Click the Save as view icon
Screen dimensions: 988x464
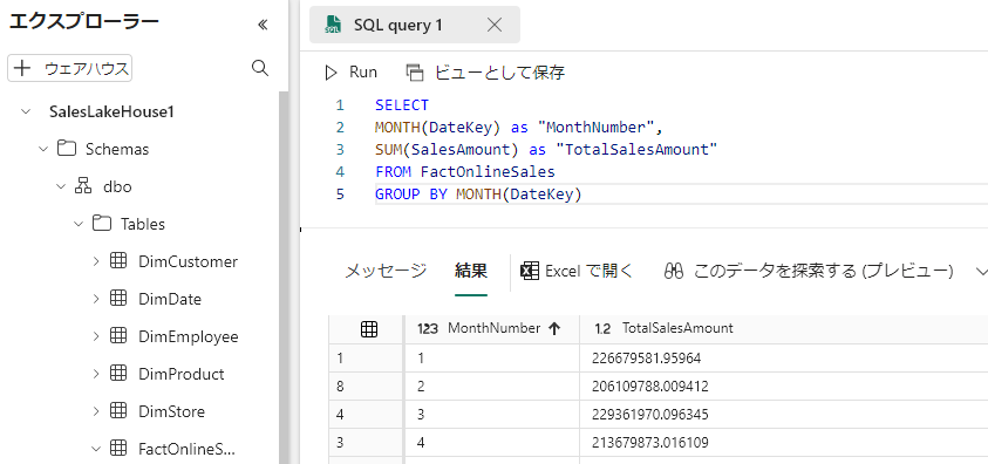pyautogui.click(x=415, y=72)
